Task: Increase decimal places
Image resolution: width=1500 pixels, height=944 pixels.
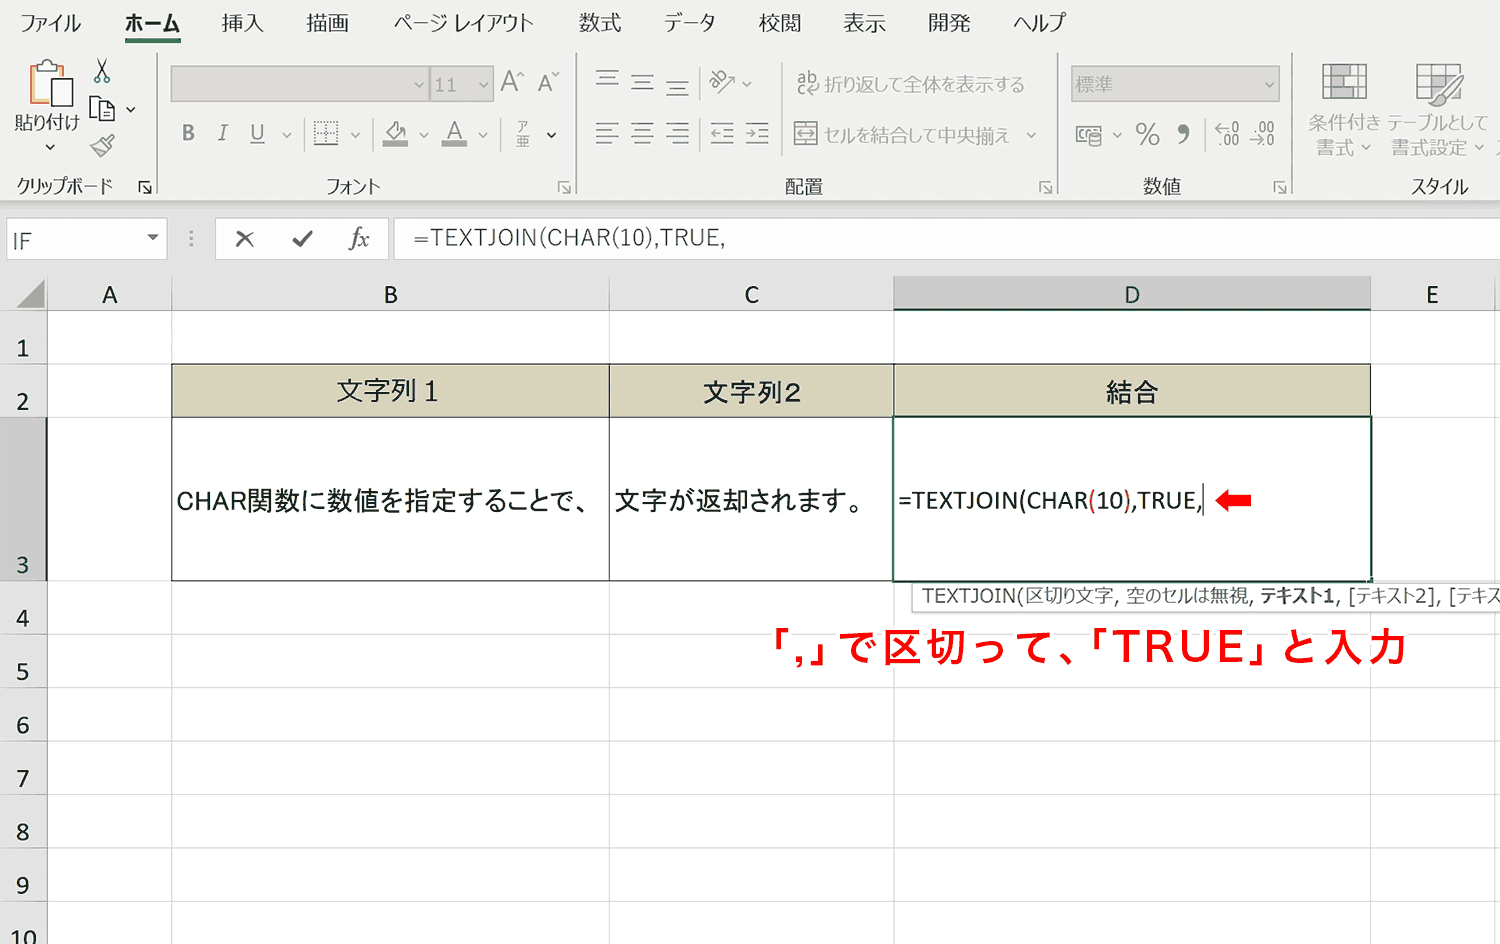Action: point(1227,134)
